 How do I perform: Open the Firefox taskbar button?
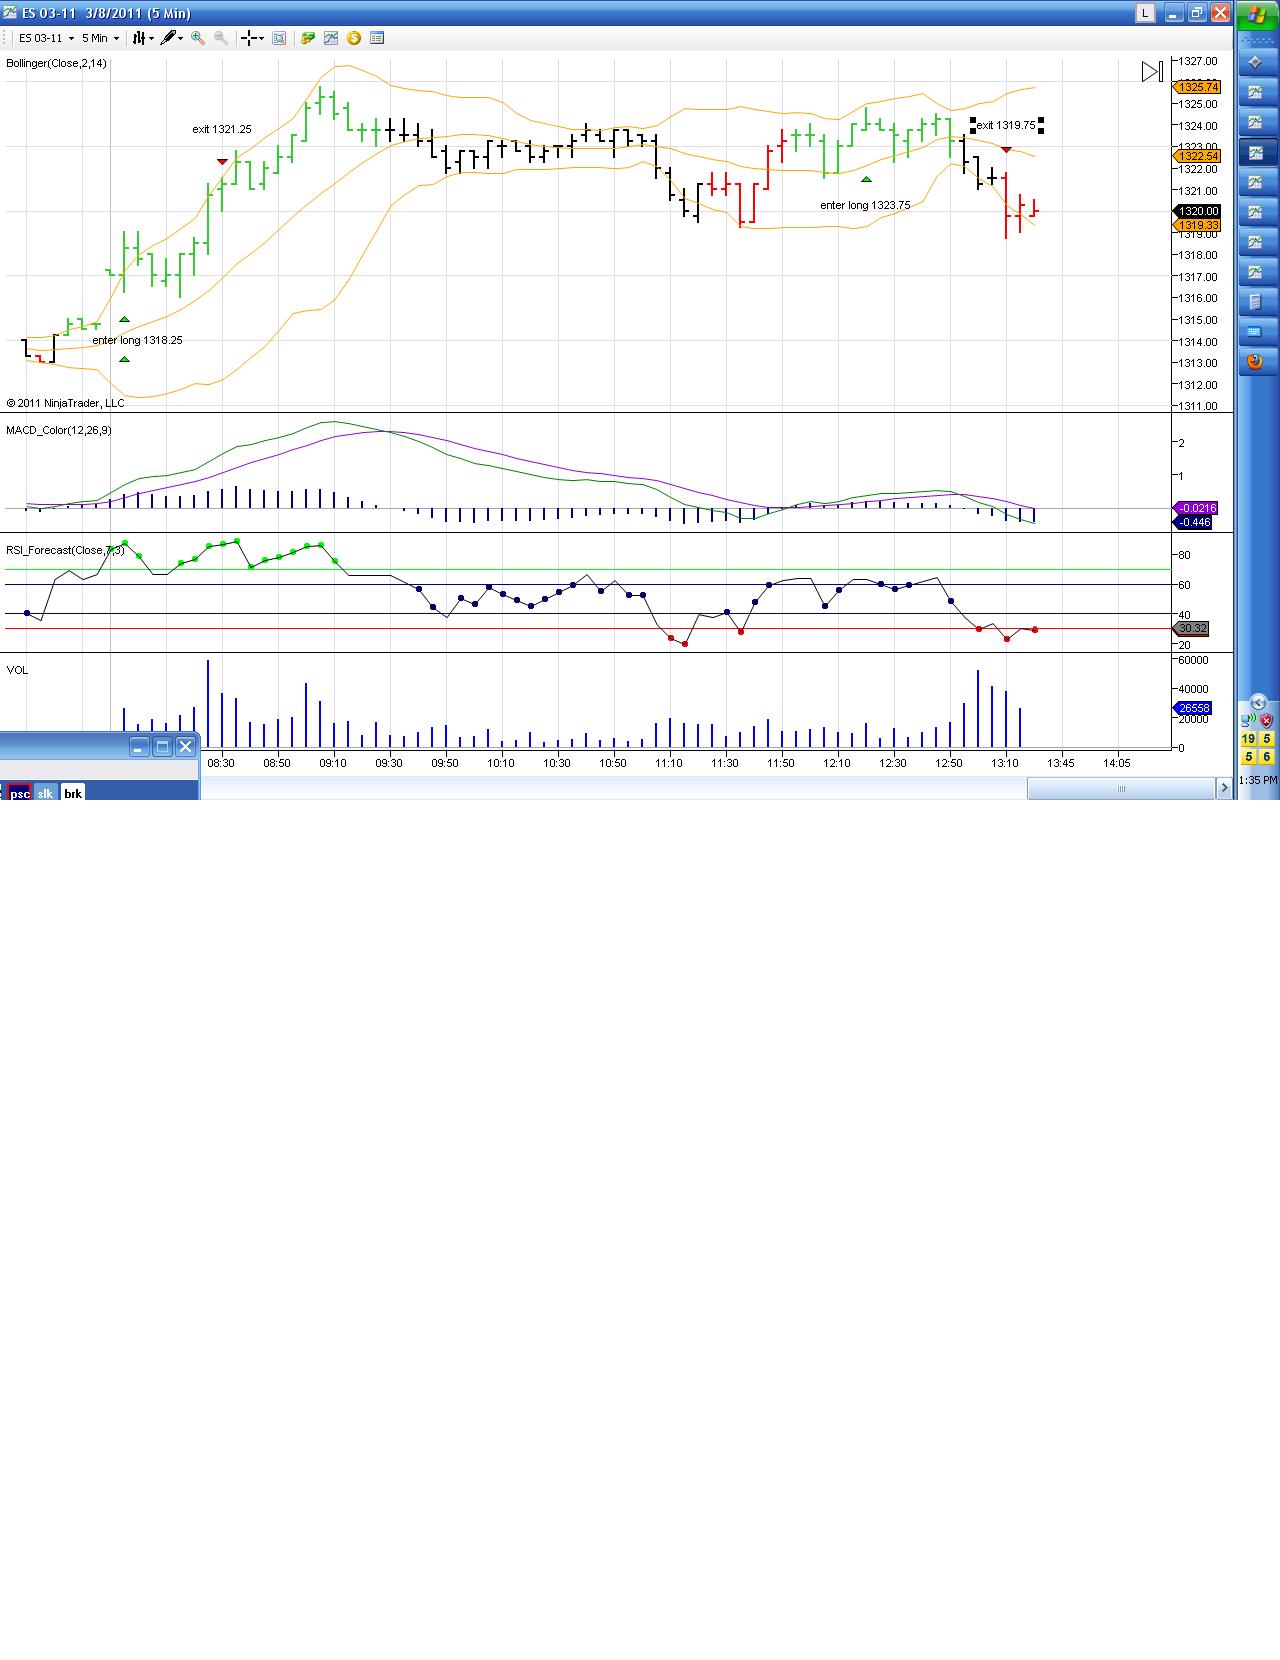pyautogui.click(x=1256, y=362)
